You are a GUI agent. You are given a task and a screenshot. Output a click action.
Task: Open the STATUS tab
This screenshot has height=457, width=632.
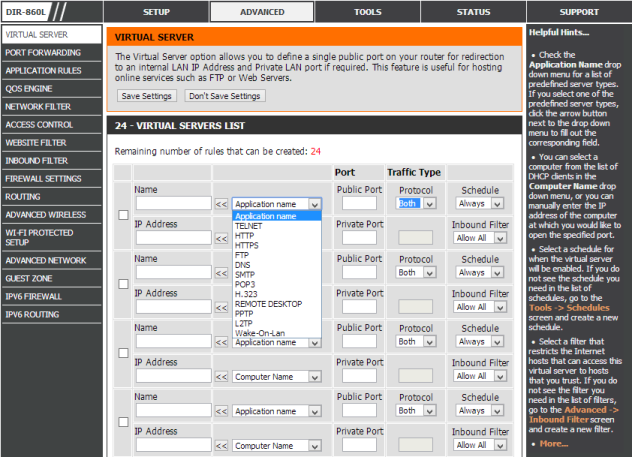pyautogui.click(x=473, y=12)
